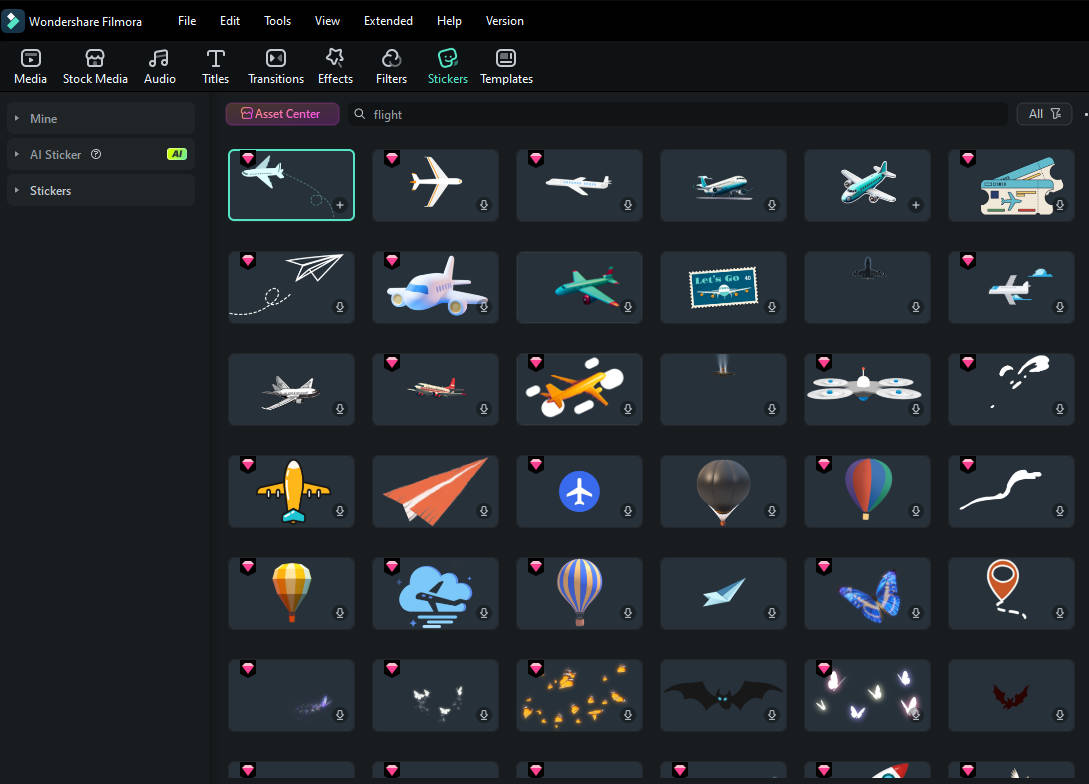The image size is (1089, 784).
Task: Select the airplane with blue cloud thumbnail
Action: (x=1011, y=287)
